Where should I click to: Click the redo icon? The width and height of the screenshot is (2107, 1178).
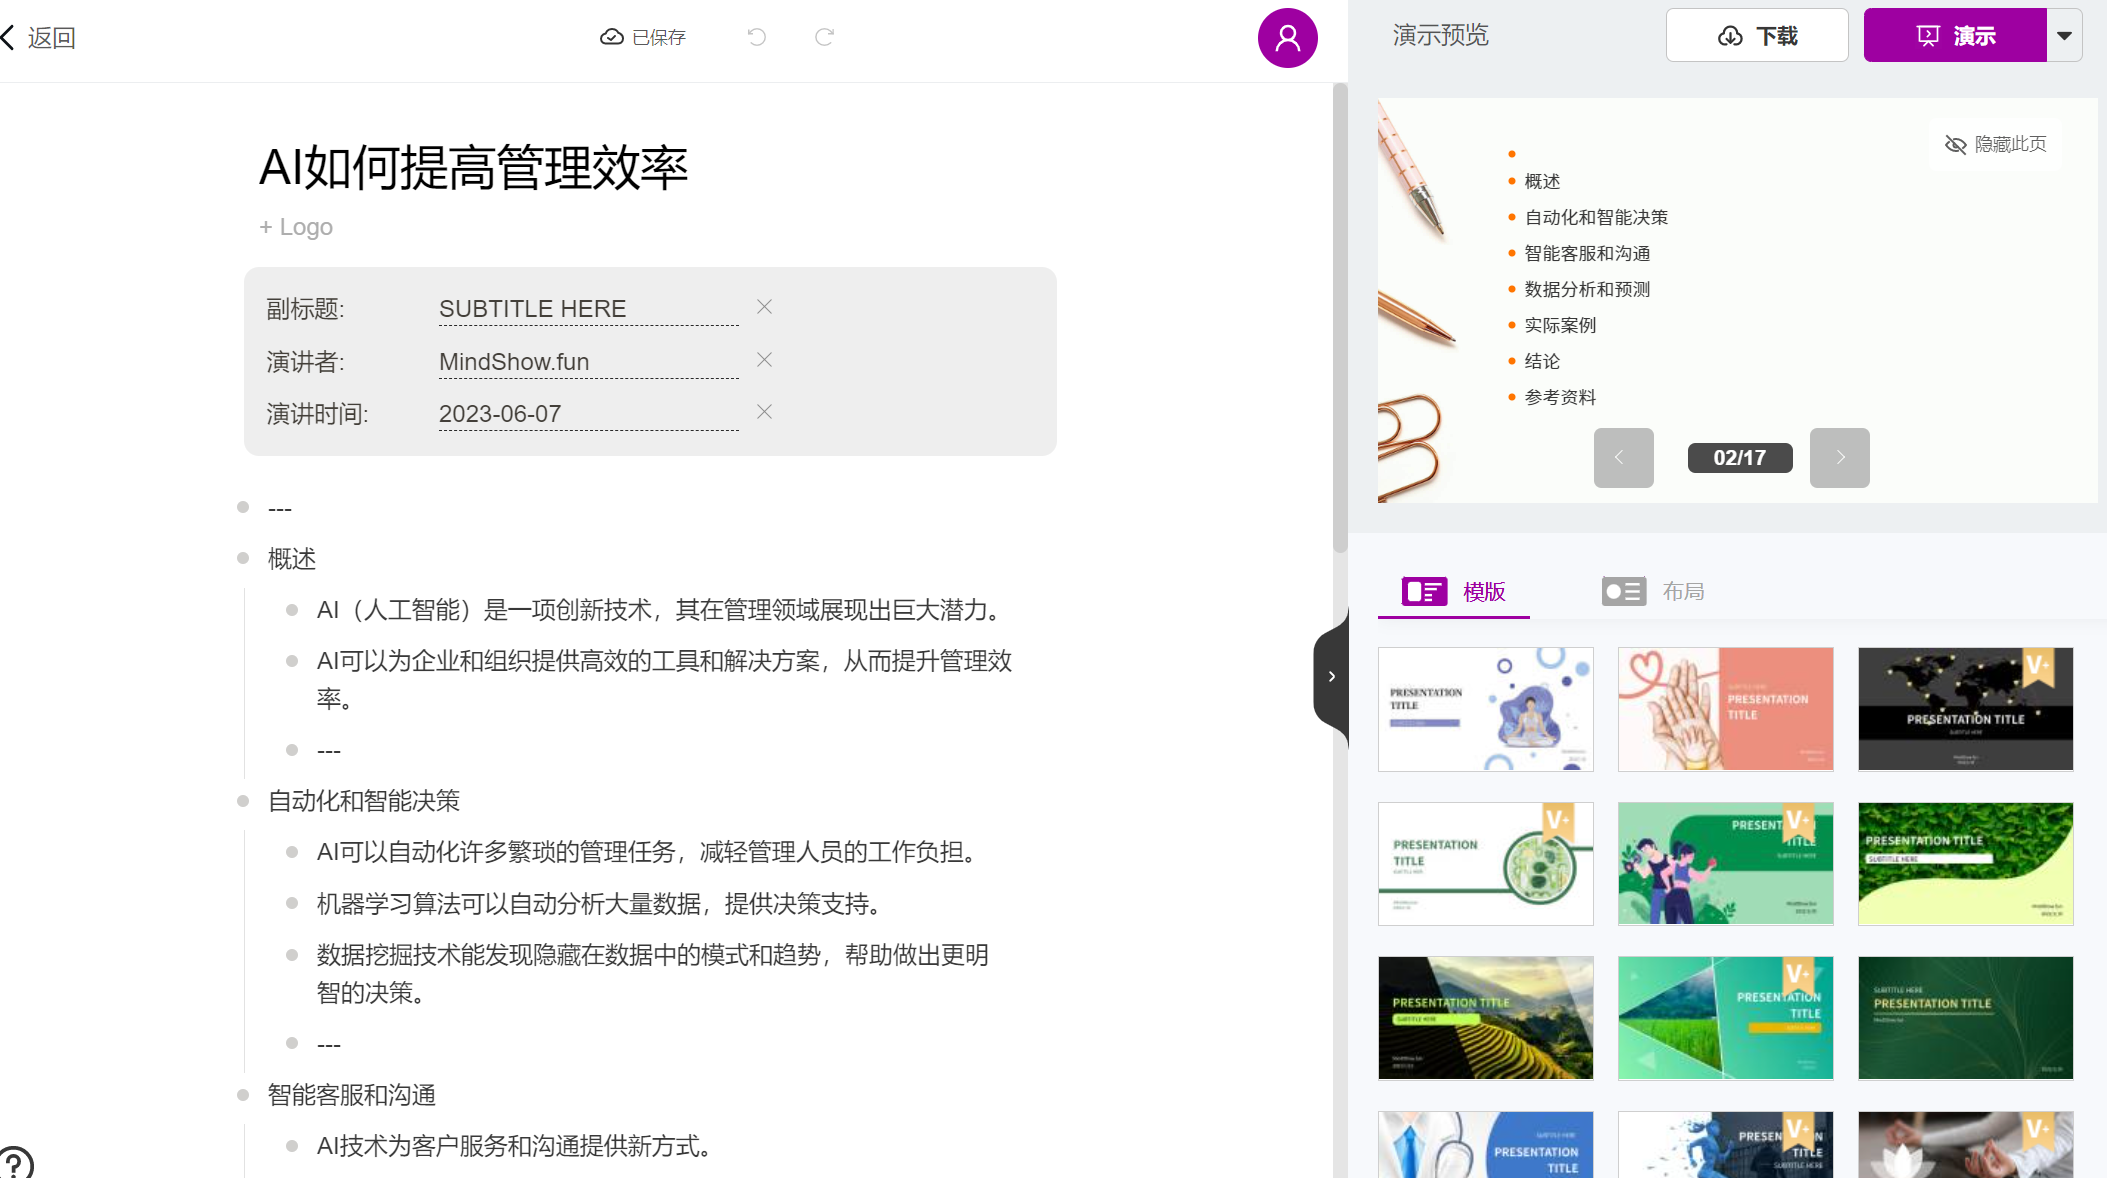coord(824,36)
